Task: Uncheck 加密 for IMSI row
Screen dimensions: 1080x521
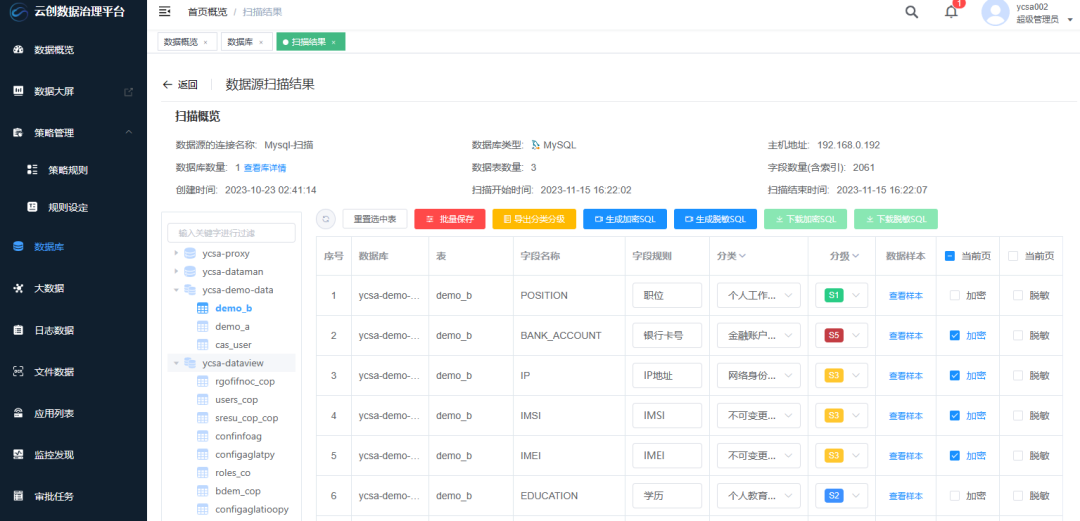Action: (955, 415)
